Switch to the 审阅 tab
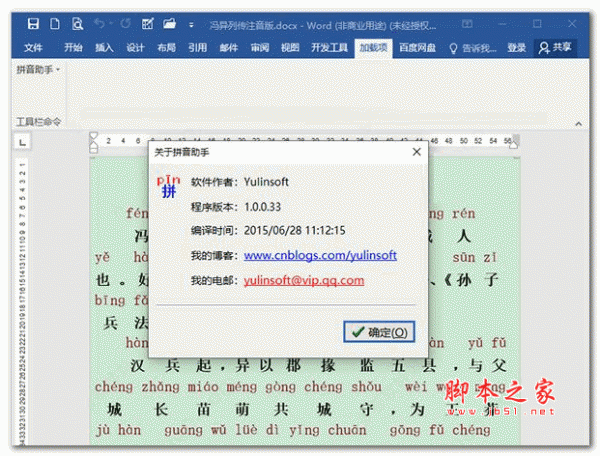The width and height of the screenshot is (600, 456). pyautogui.click(x=260, y=48)
